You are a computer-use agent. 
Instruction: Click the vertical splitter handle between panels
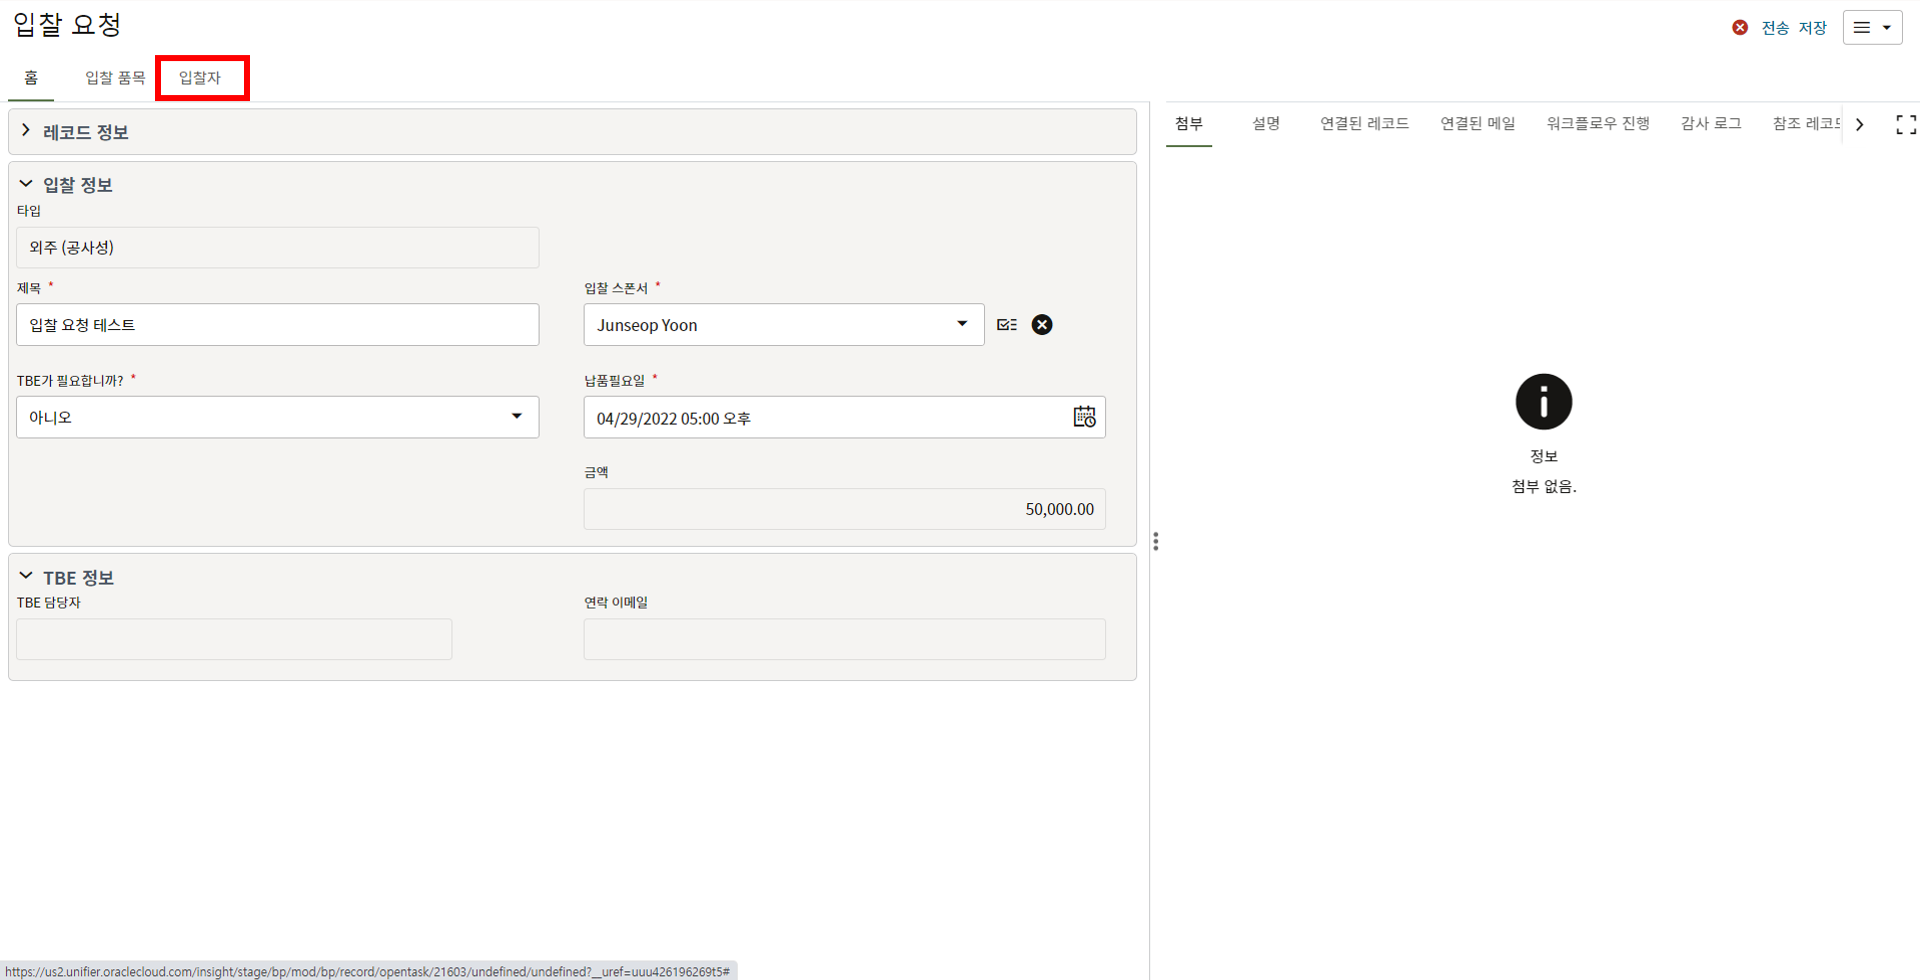click(x=1156, y=541)
